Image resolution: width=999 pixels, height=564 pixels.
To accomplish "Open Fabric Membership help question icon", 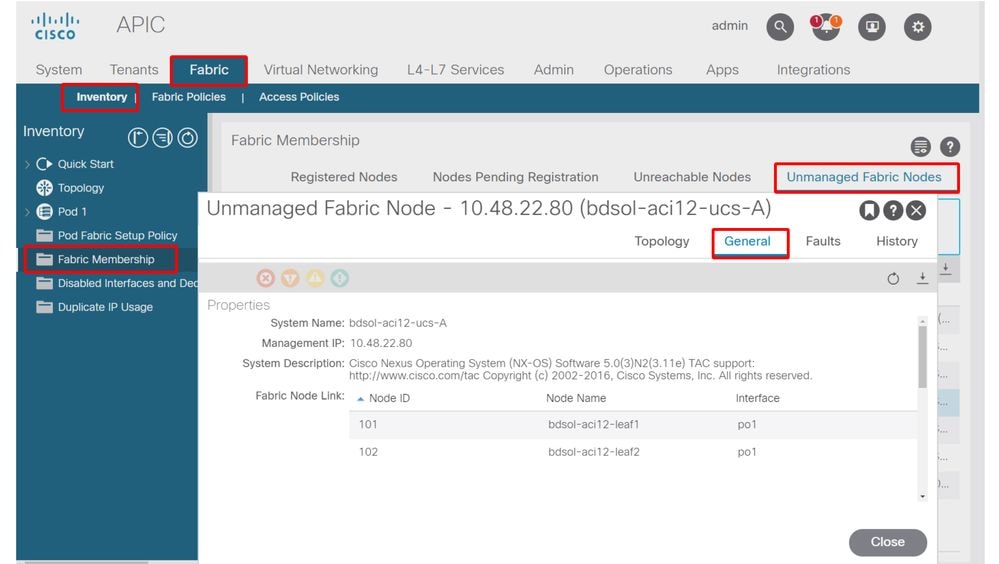I will 950,147.
